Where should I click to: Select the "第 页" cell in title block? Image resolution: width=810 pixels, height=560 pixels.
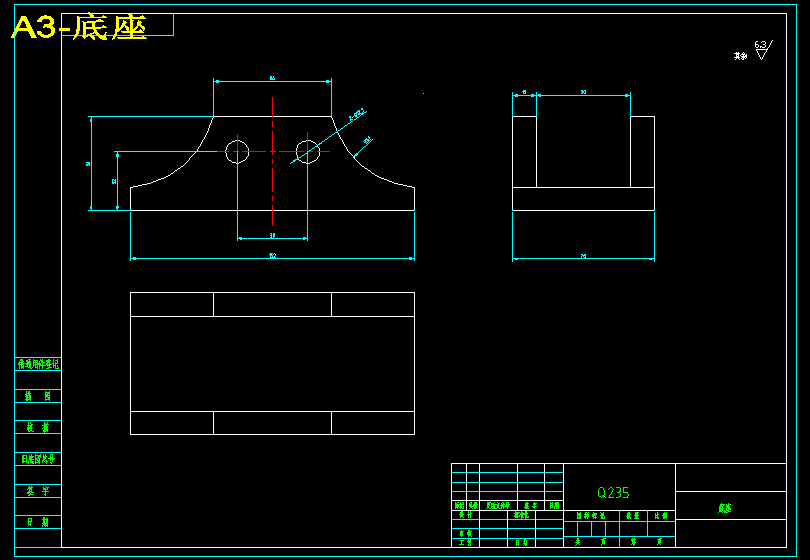647,542
